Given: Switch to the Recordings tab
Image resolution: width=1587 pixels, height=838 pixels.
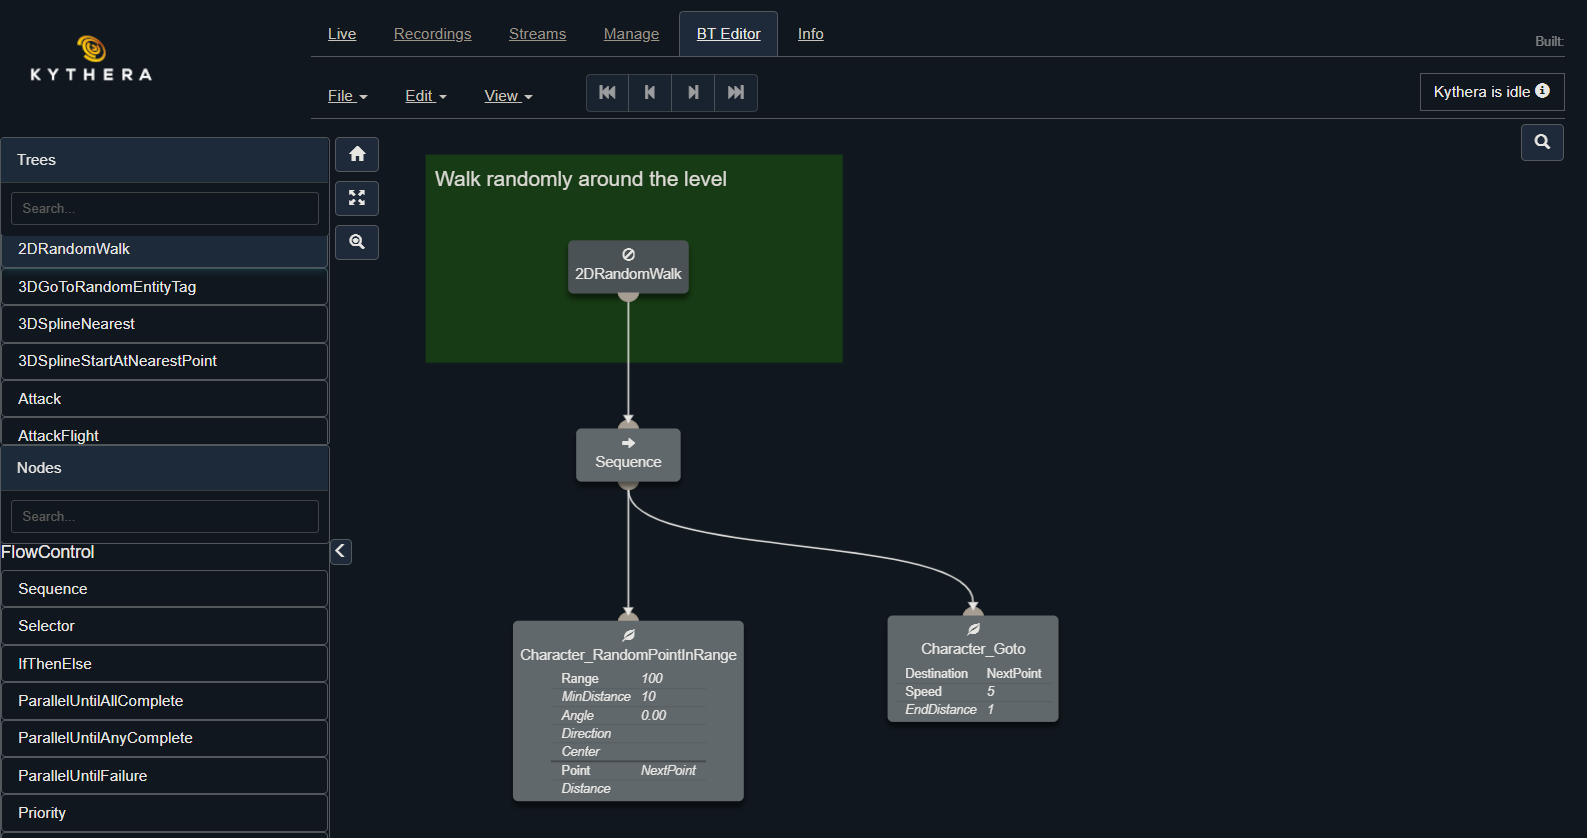Looking at the screenshot, I should (x=432, y=34).
